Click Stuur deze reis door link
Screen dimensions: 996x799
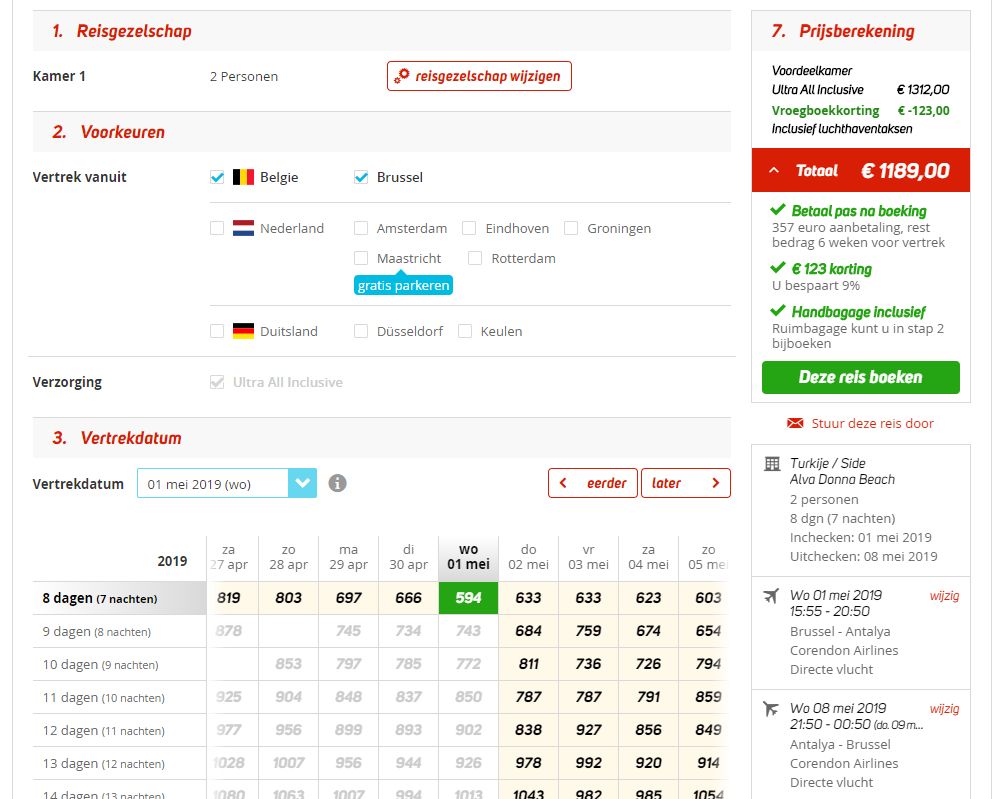(872, 423)
